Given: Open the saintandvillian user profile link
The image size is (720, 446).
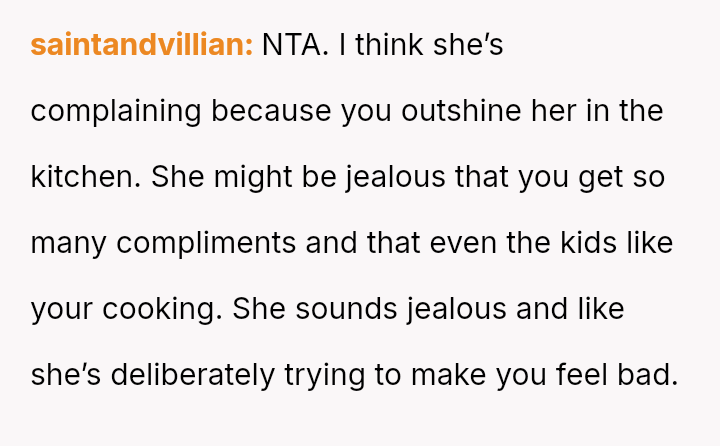Looking at the screenshot, I should tap(141, 46).
